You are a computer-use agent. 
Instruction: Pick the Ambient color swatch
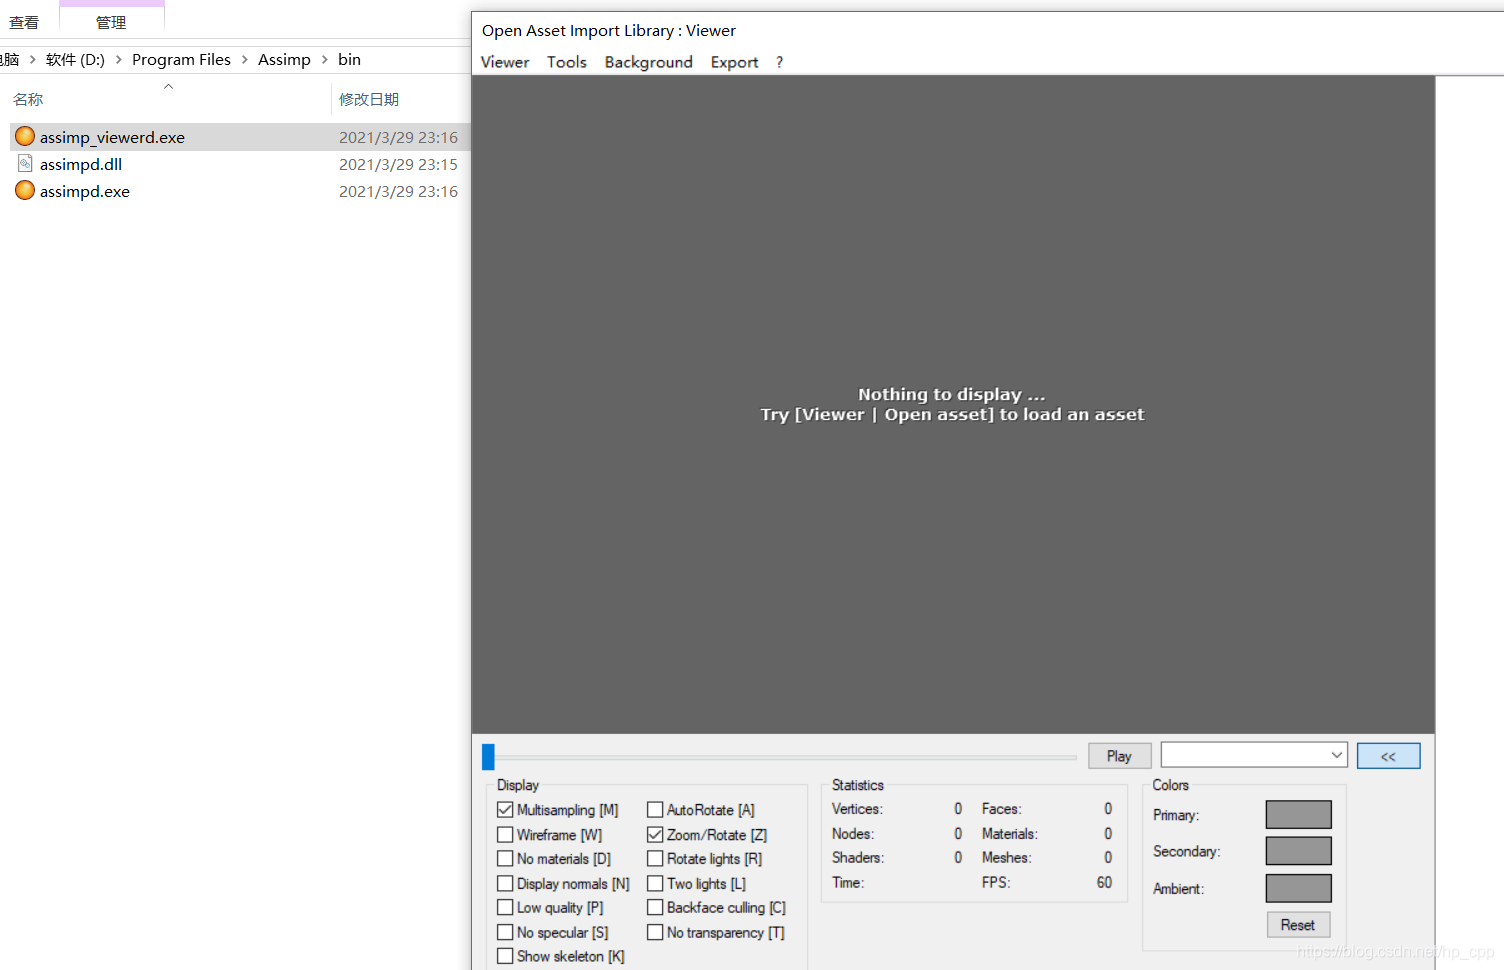(x=1298, y=888)
